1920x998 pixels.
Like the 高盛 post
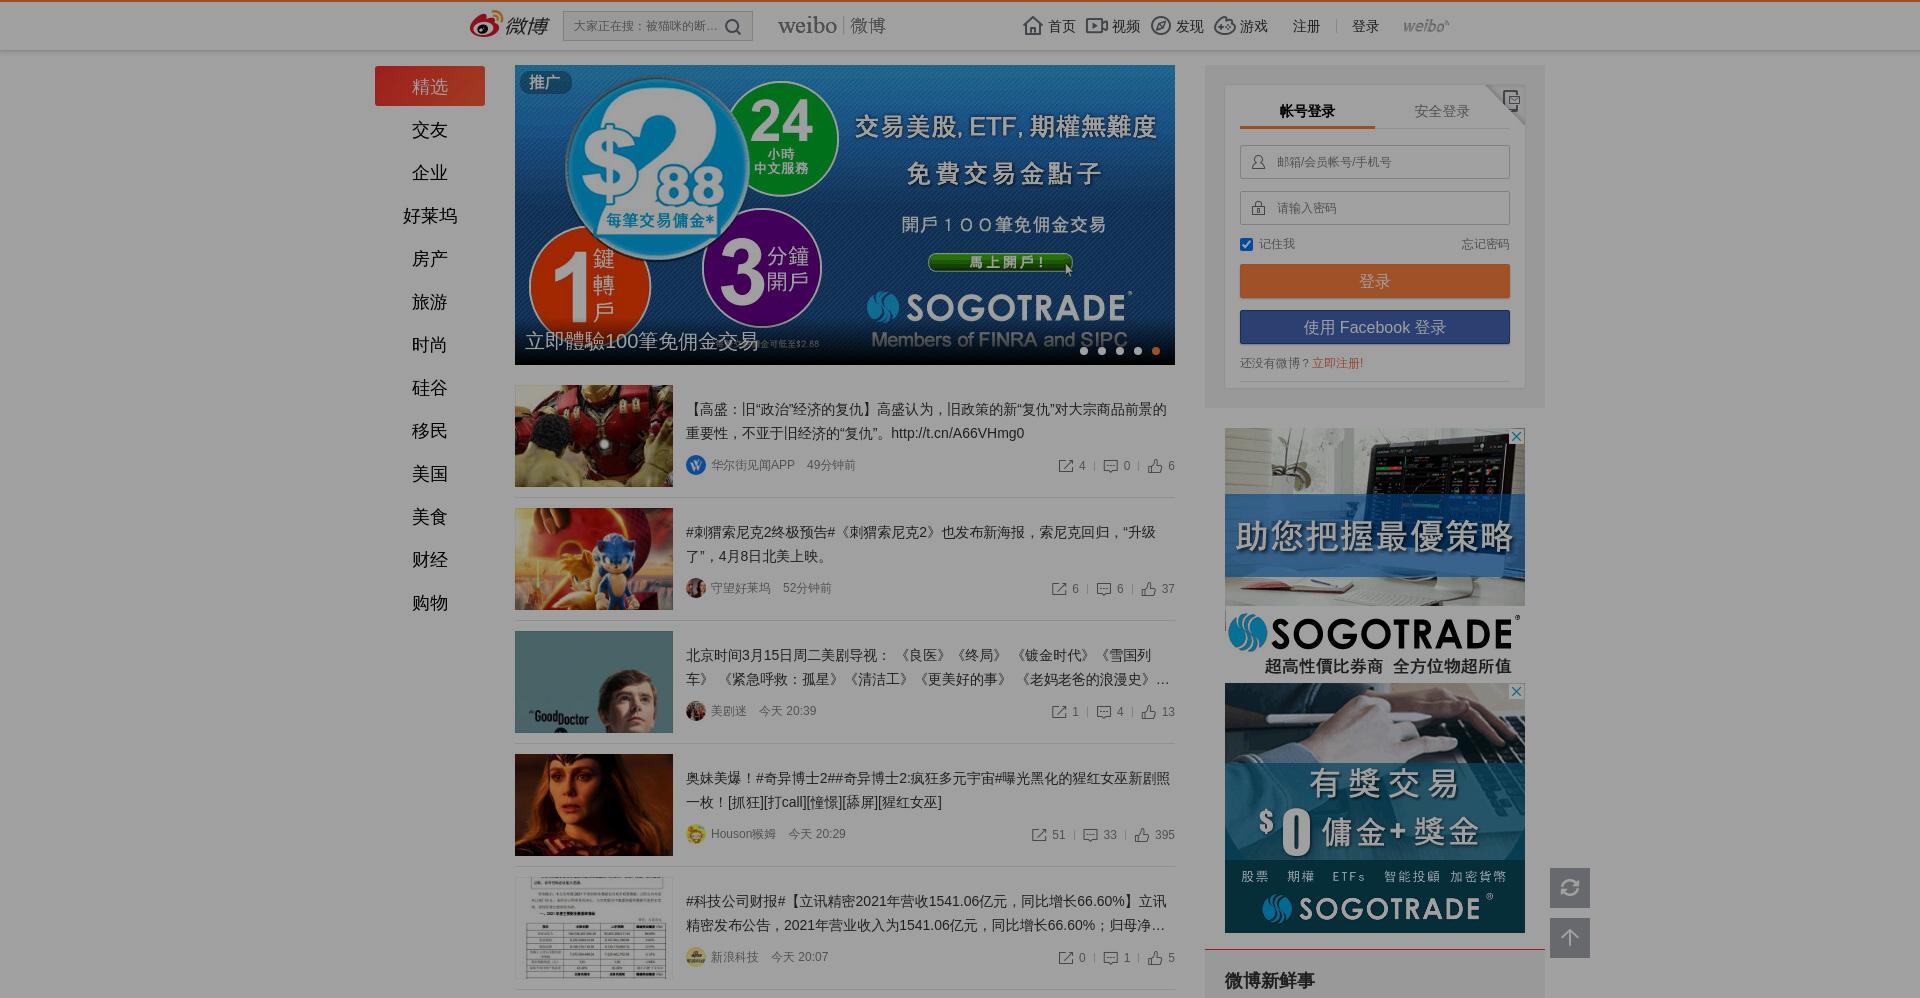click(1155, 466)
